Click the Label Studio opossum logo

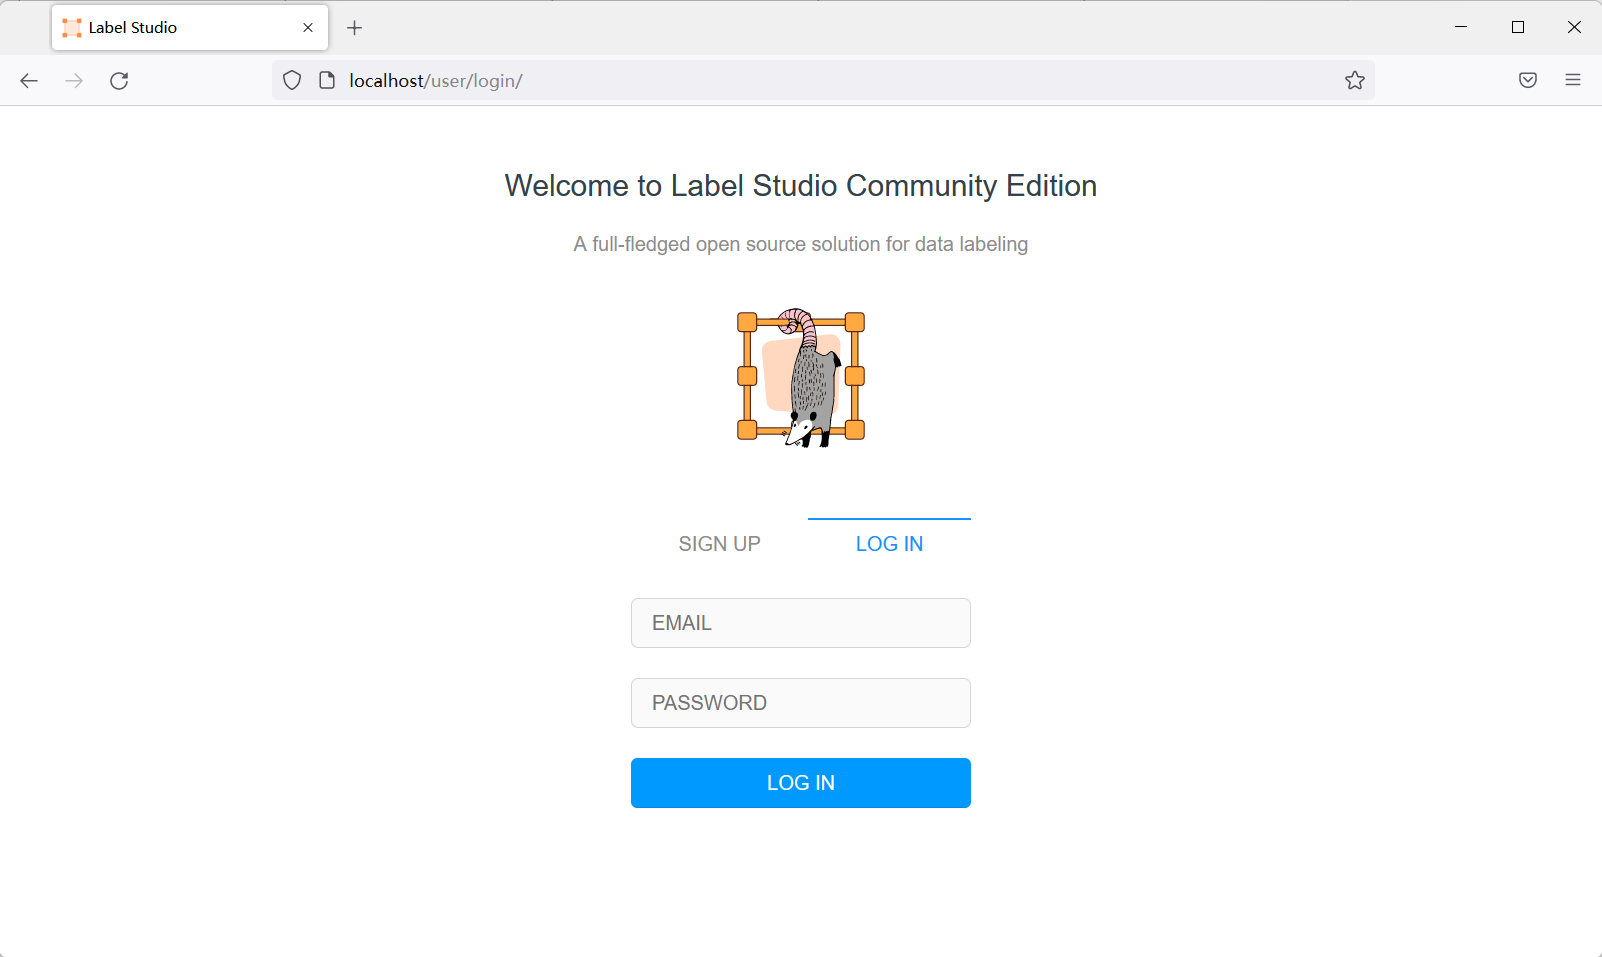801,377
